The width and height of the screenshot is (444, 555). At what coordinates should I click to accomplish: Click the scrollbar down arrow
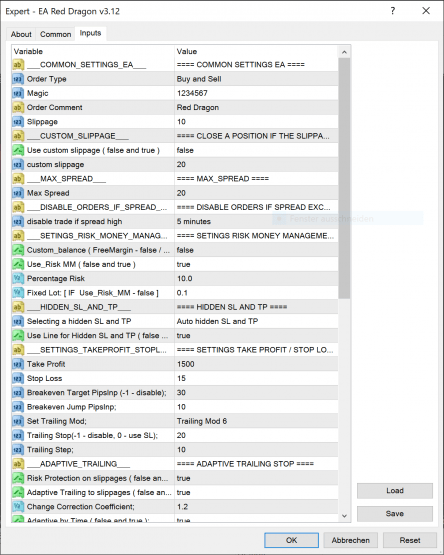[344, 516]
